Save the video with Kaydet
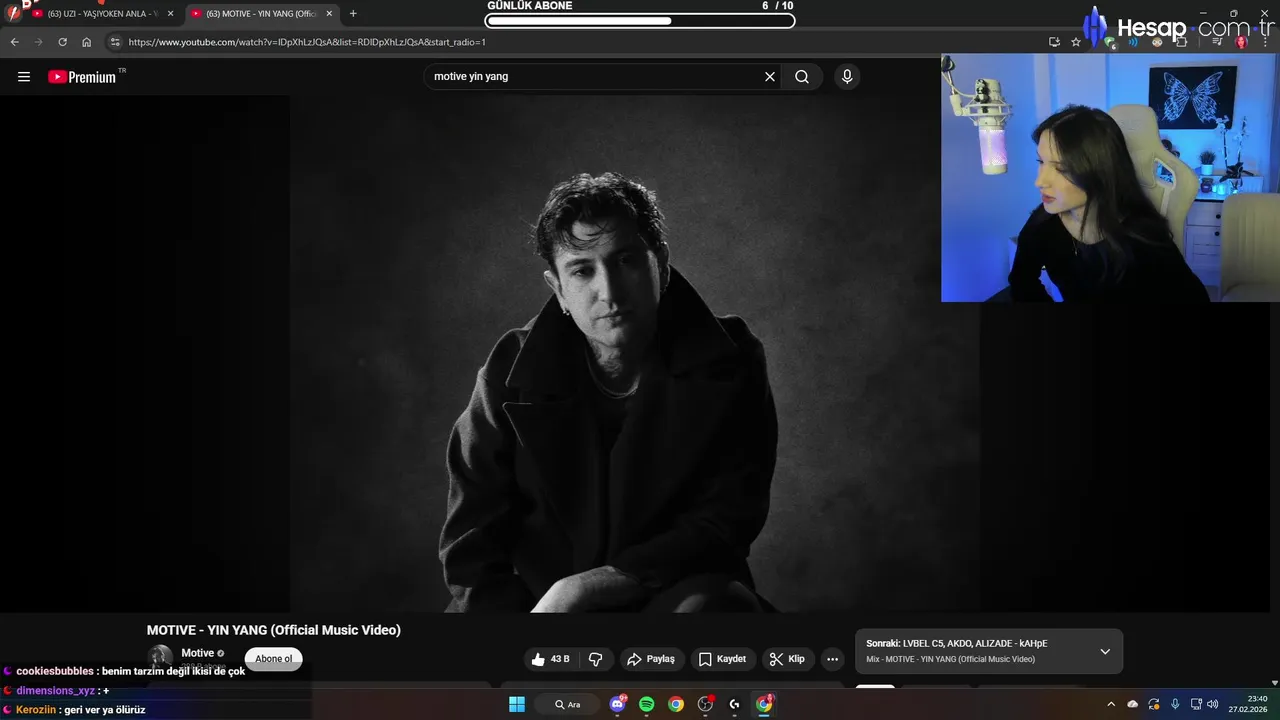The width and height of the screenshot is (1280, 720). pyautogui.click(x=722, y=659)
